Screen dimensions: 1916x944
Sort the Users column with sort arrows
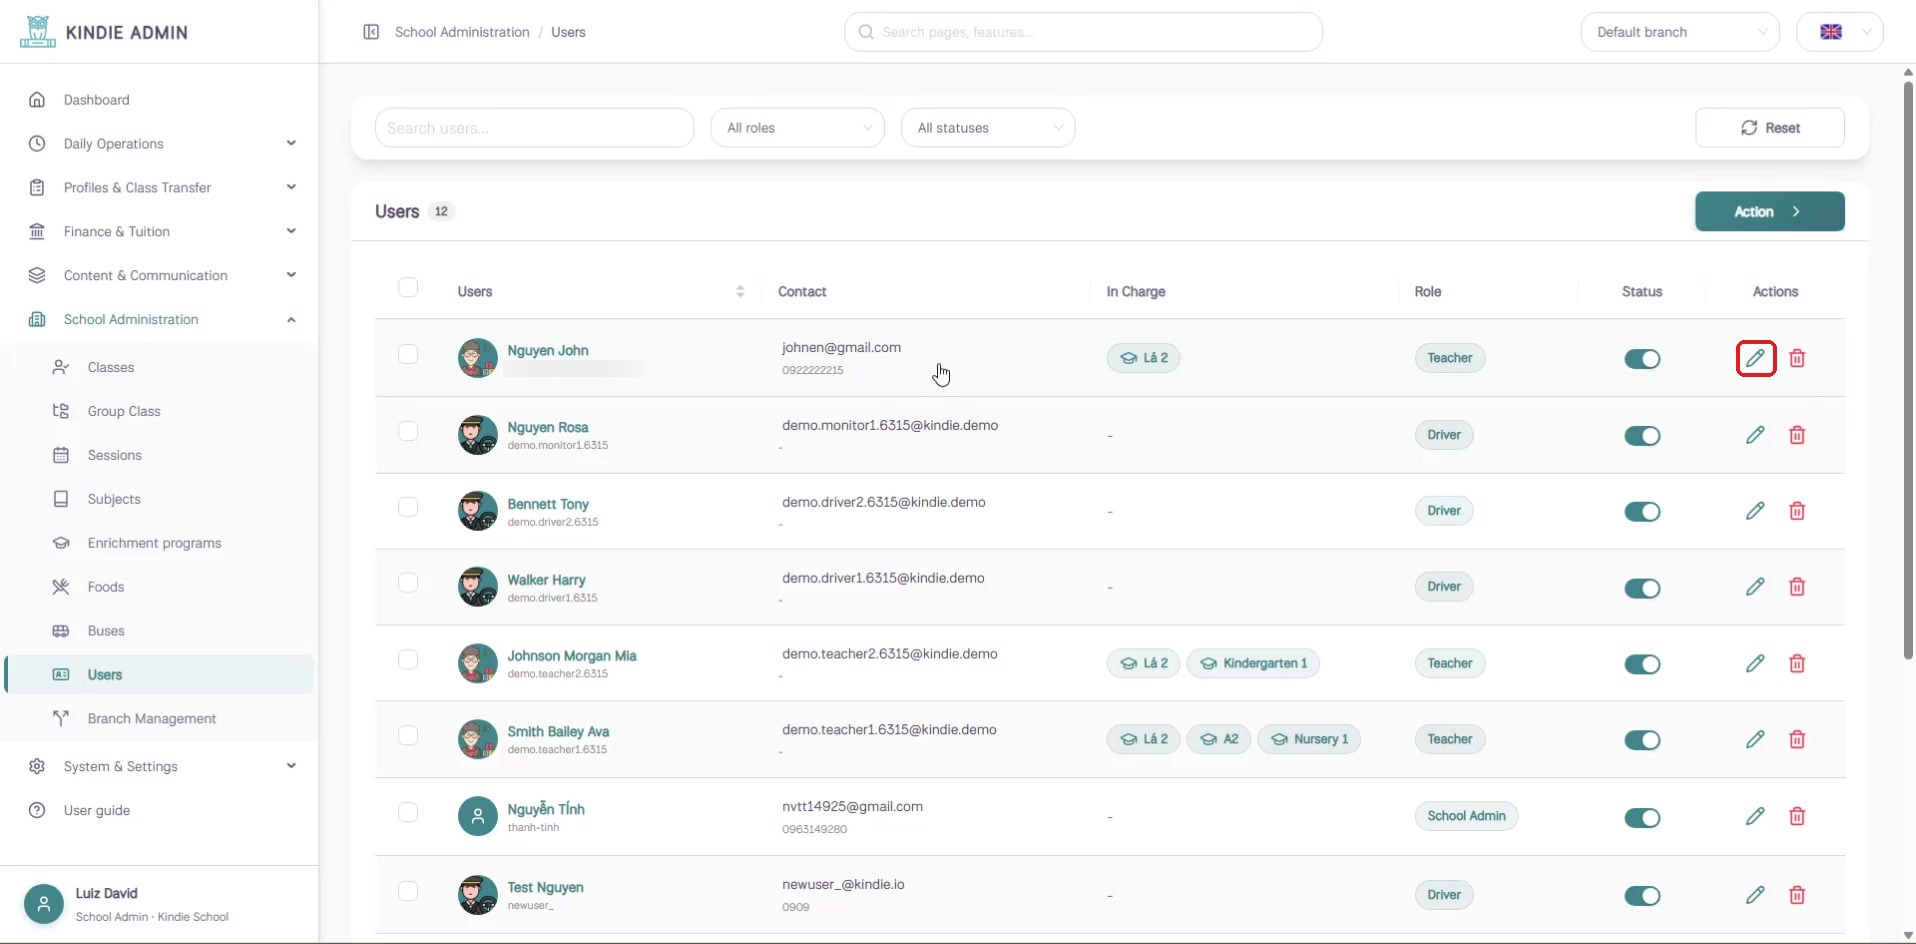click(x=740, y=291)
